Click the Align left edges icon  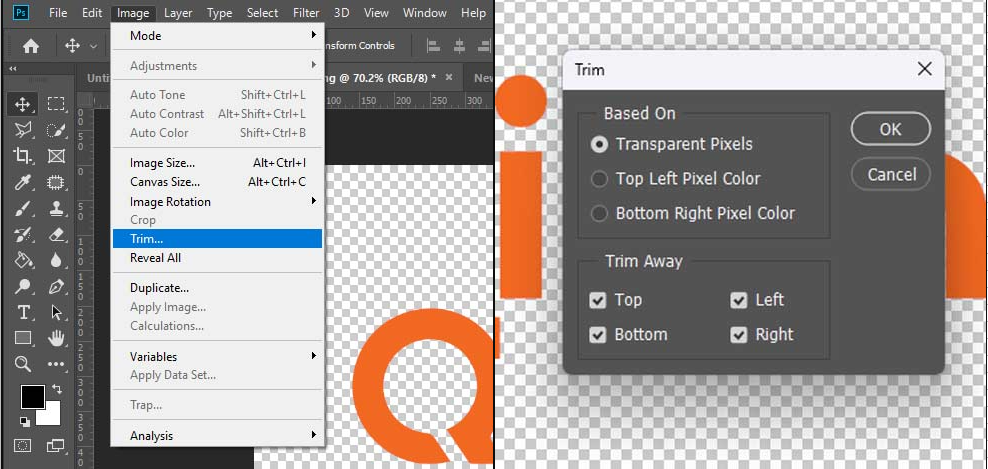[x=434, y=46]
